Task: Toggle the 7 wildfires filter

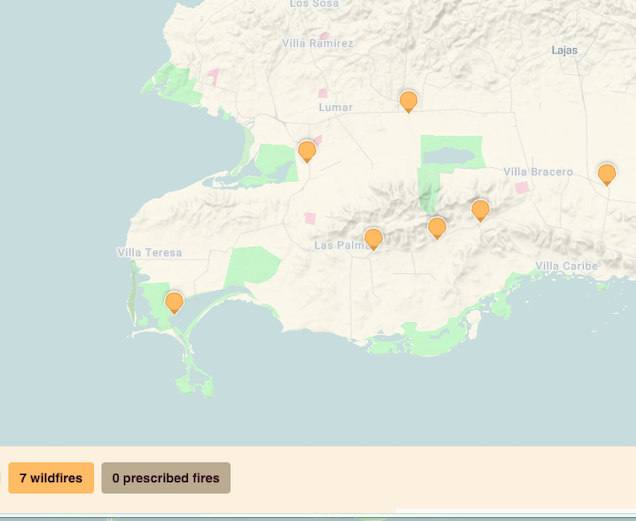Action: [51, 478]
